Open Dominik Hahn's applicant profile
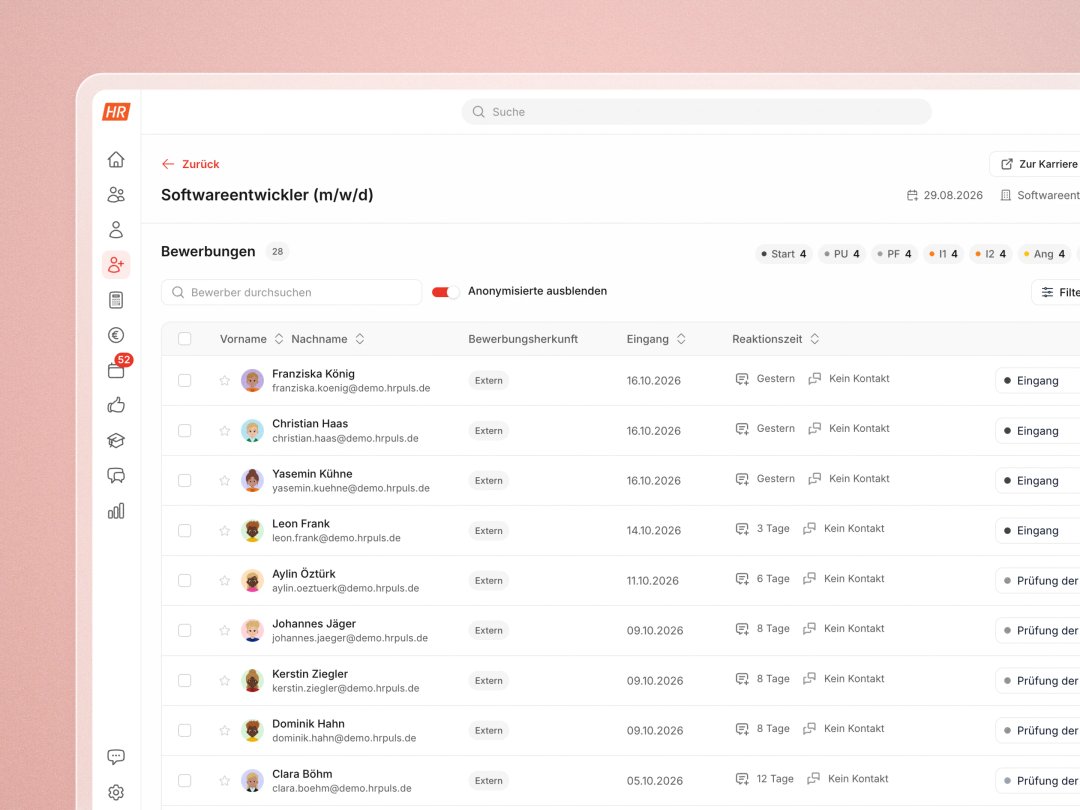This screenshot has height=810, width=1080. (x=308, y=724)
